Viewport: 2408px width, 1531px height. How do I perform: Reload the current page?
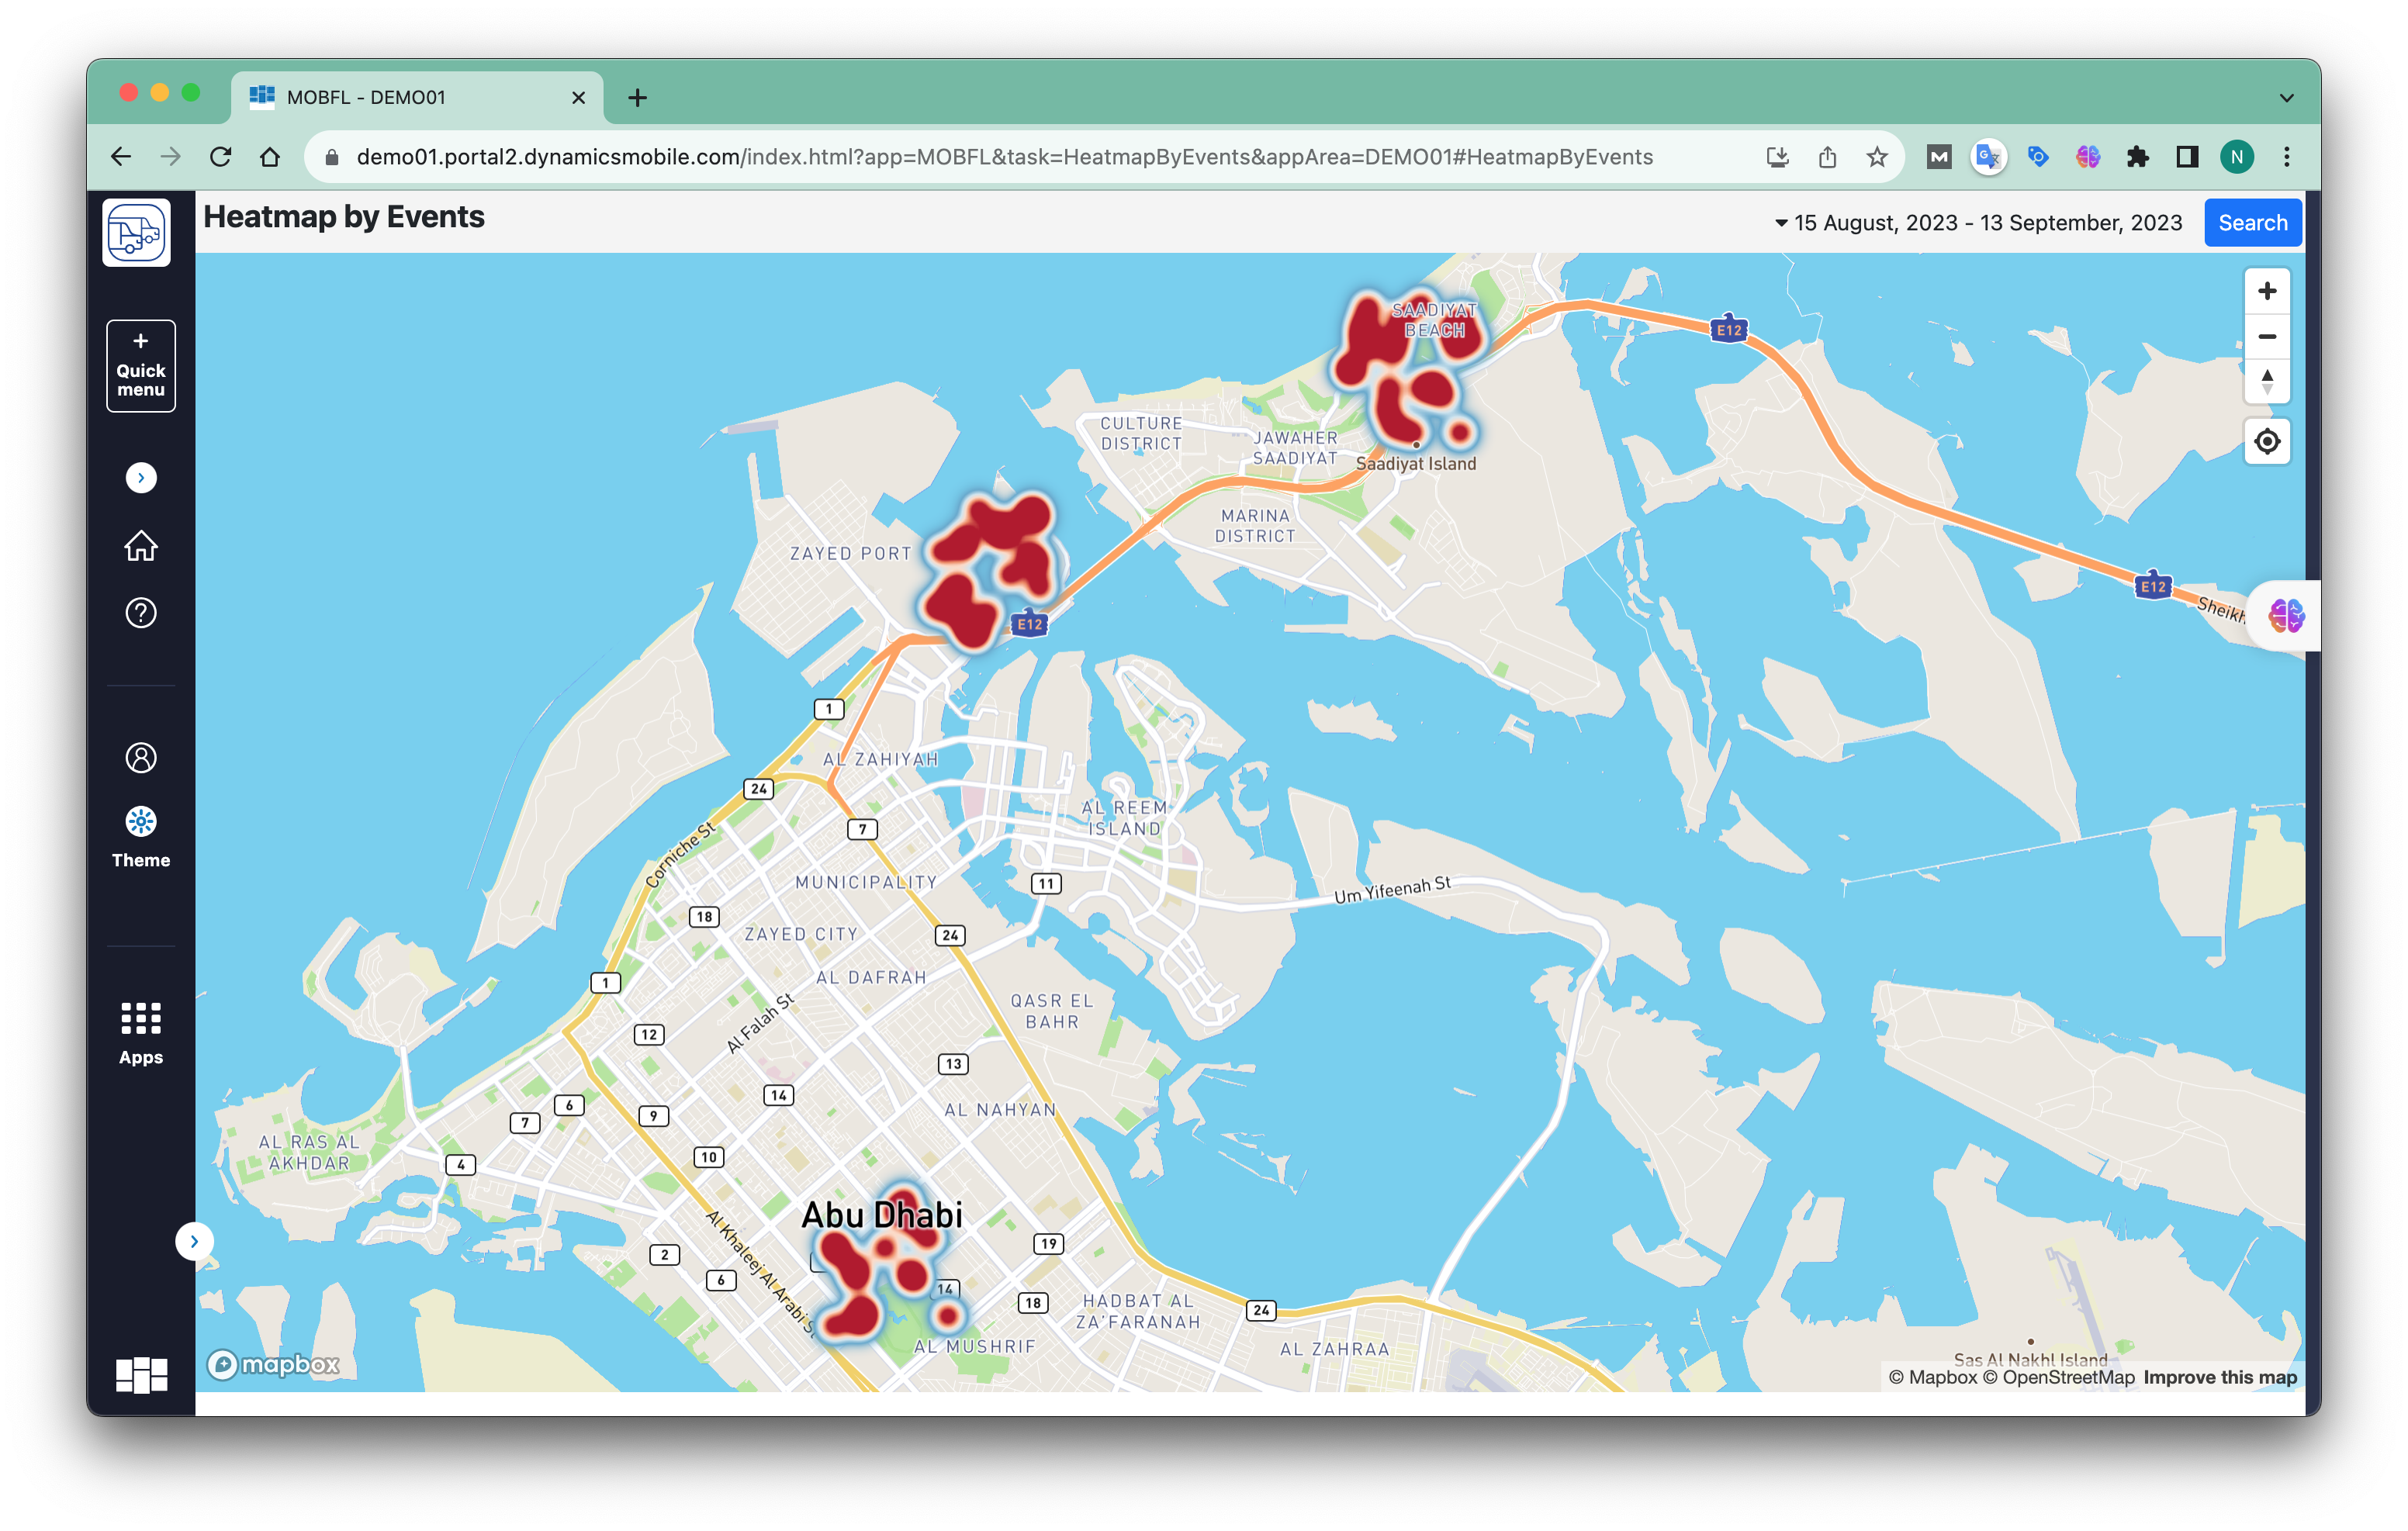(x=221, y=156)
